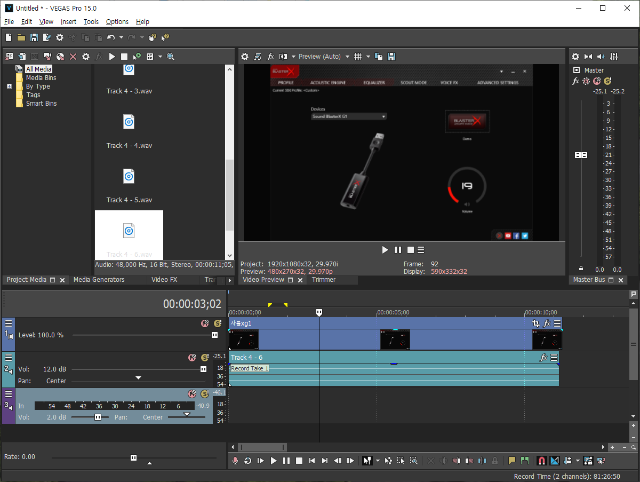Viewport: 640px width, 482px height.
Task: Open the Options menu
Action: 117,22
